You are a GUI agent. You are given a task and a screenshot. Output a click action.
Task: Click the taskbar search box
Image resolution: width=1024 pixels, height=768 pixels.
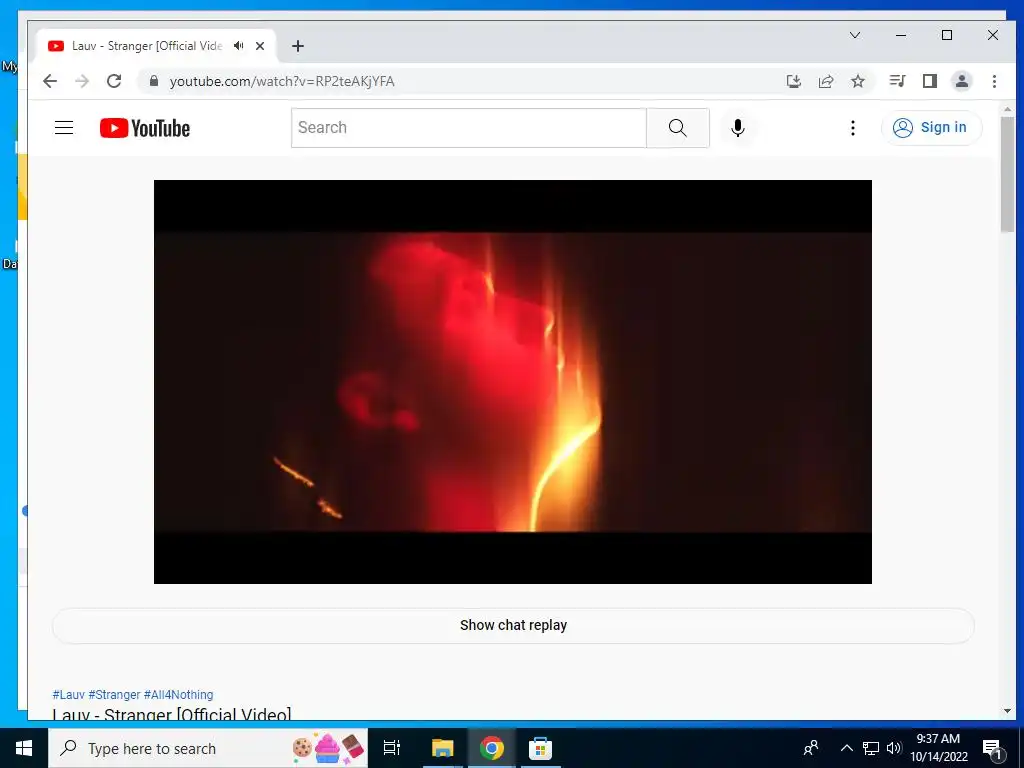tap(208, 748)
